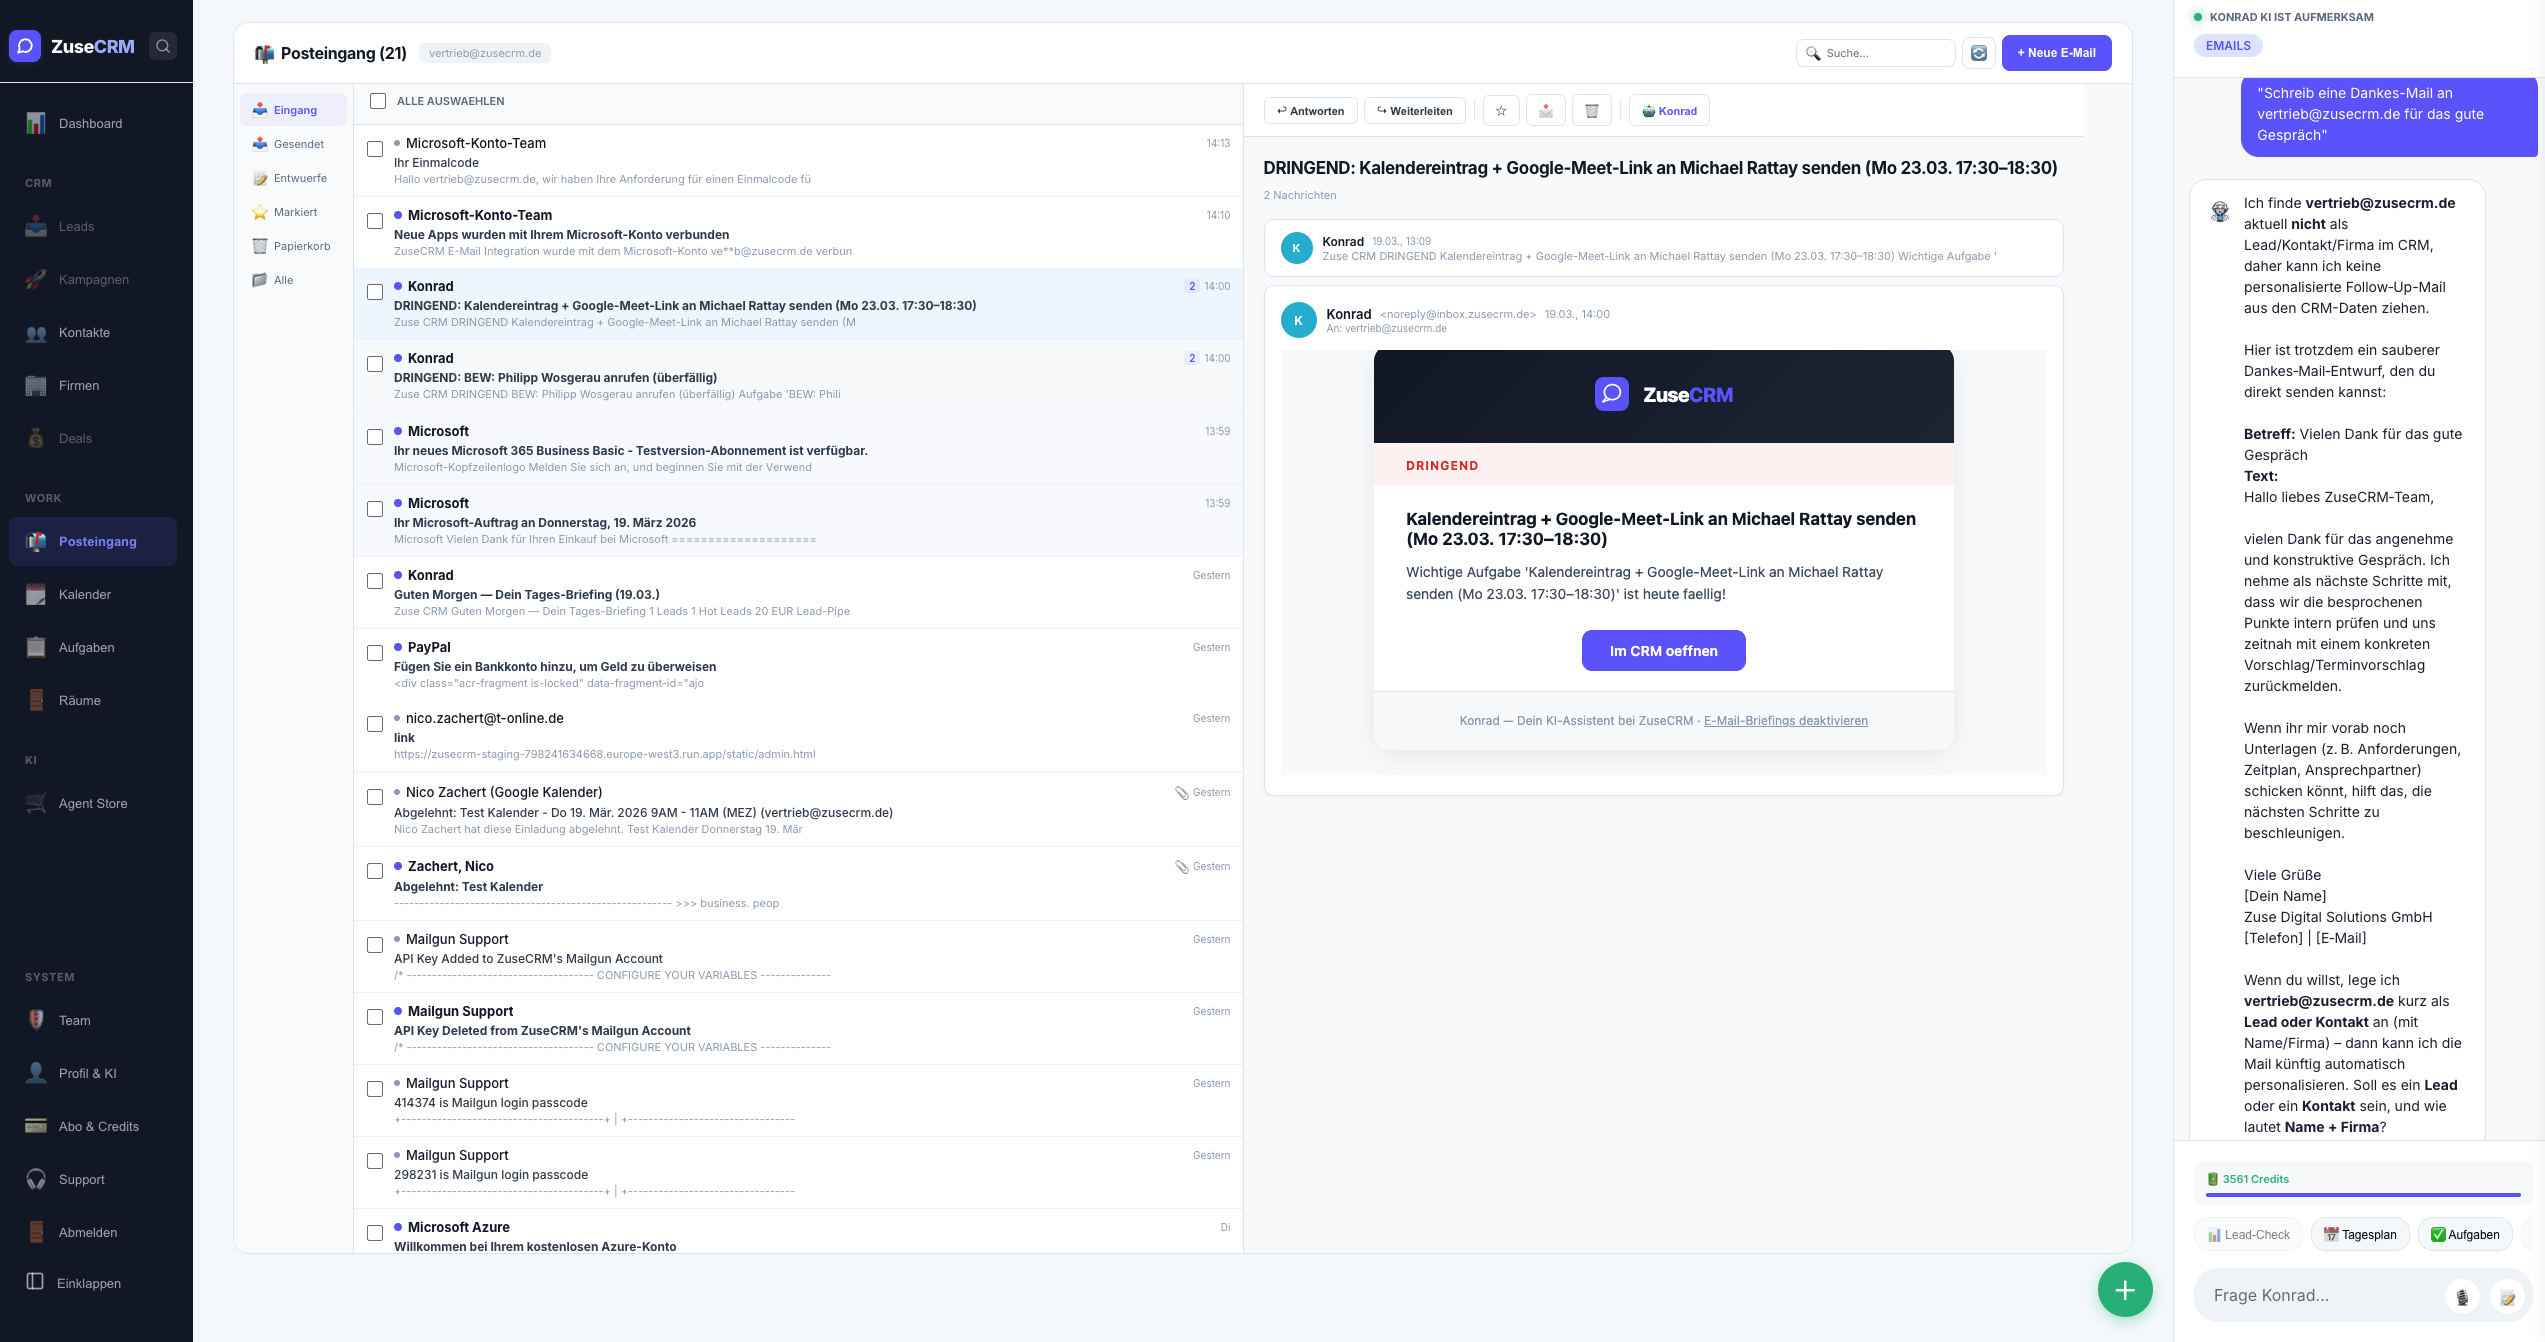Click the Deals money bag icon
Image resolution: width=2545 pixels, height=1342 pixels.
click(36, 438)
